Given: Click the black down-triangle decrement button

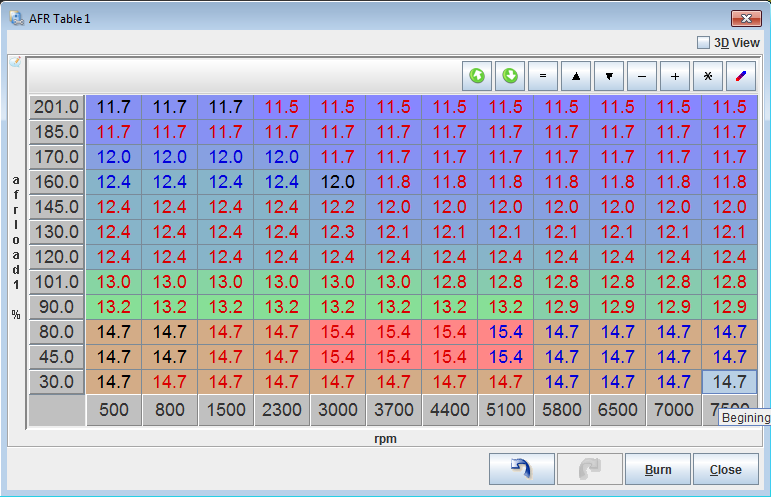Looking at the screenshot, I should [x=609, y=76].
